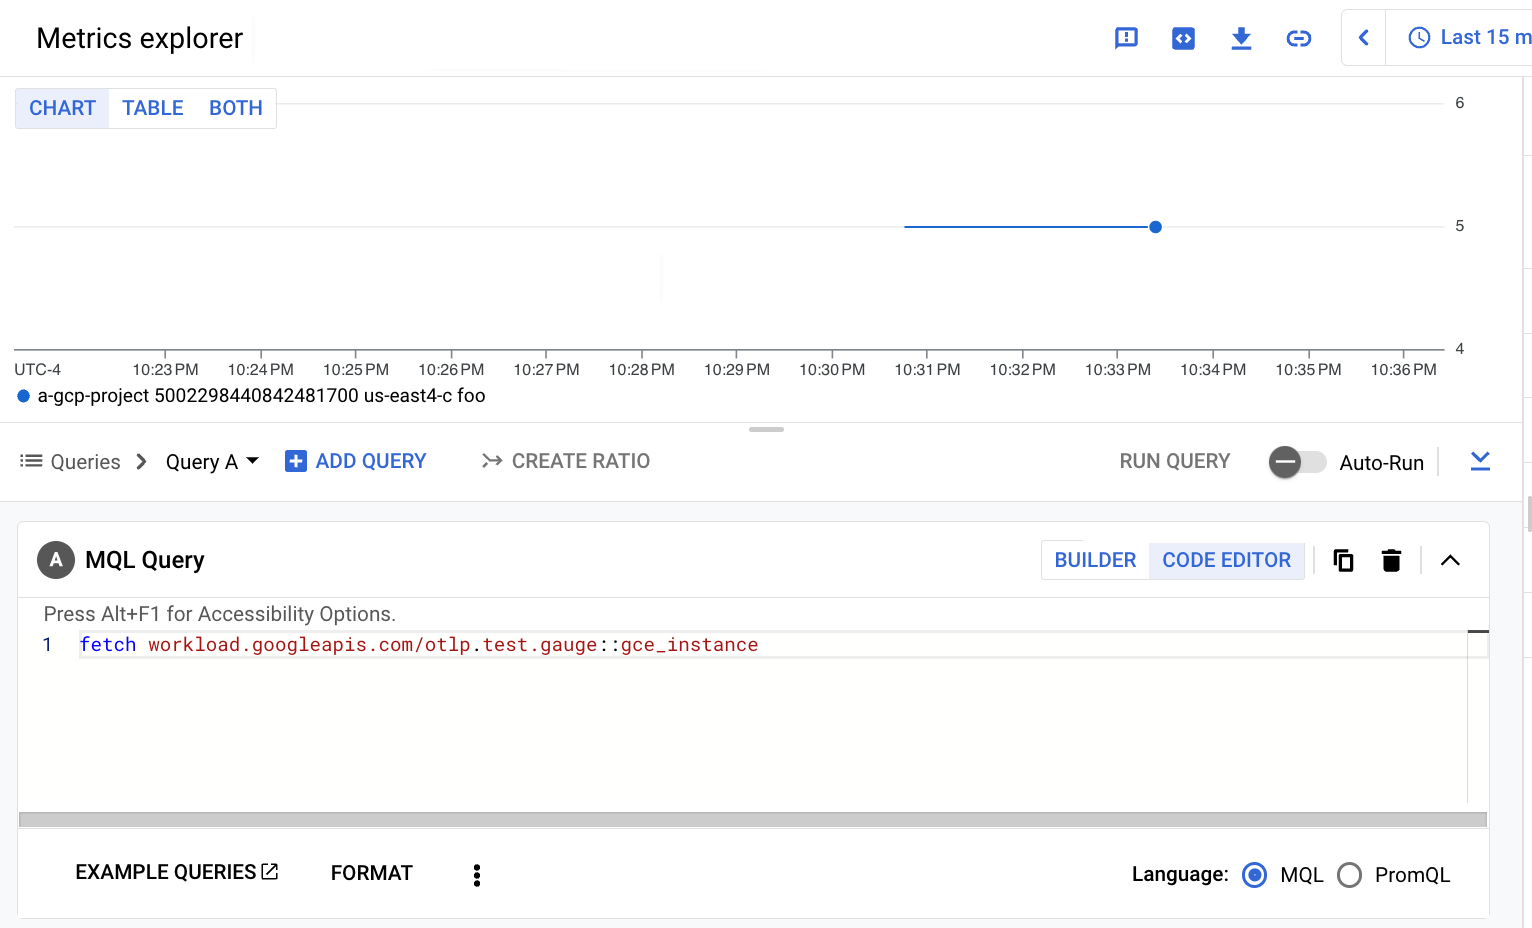The image size is (1532, 928).
Task: Switch to the TABLE view tab
Action: 153,108
